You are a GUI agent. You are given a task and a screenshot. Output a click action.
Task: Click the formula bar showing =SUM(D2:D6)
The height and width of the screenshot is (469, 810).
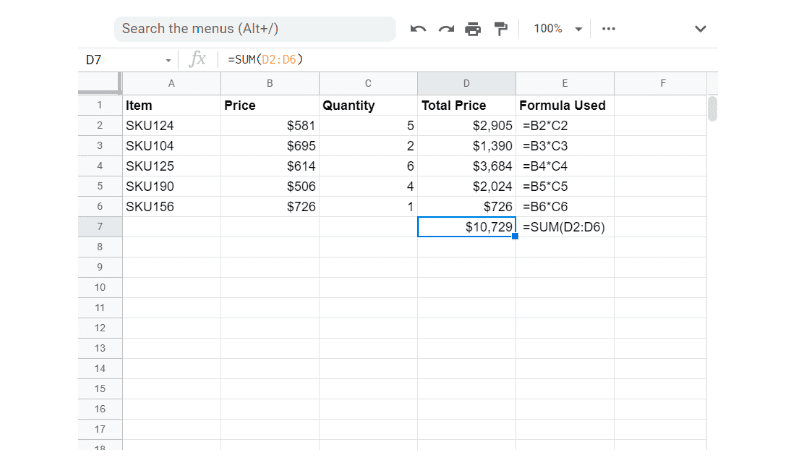tap(450, 60)
